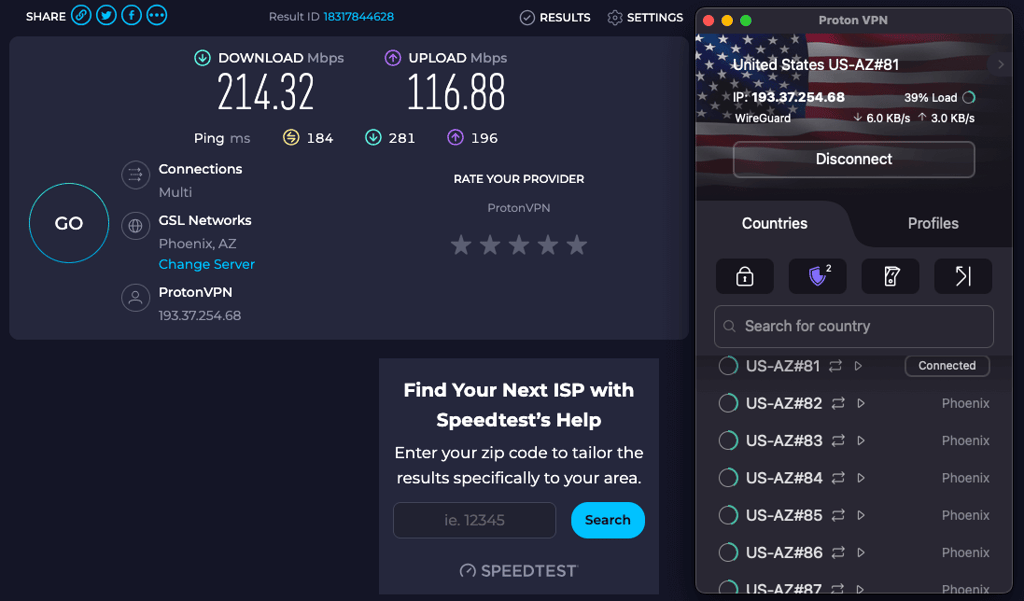This screenshot has height=601, width=1024.
Task: Click the SPEEDTEST logo in the ISP card
Action: point(519,571)
